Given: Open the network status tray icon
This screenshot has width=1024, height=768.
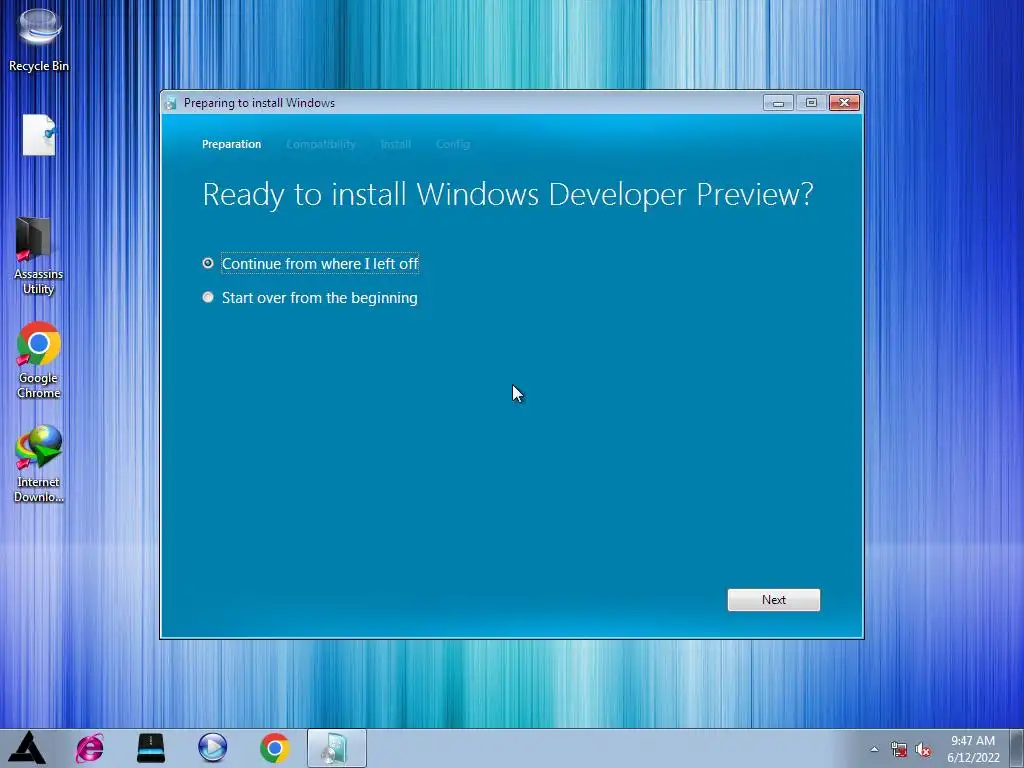Looking at the screenshot, I should [899, 749].
